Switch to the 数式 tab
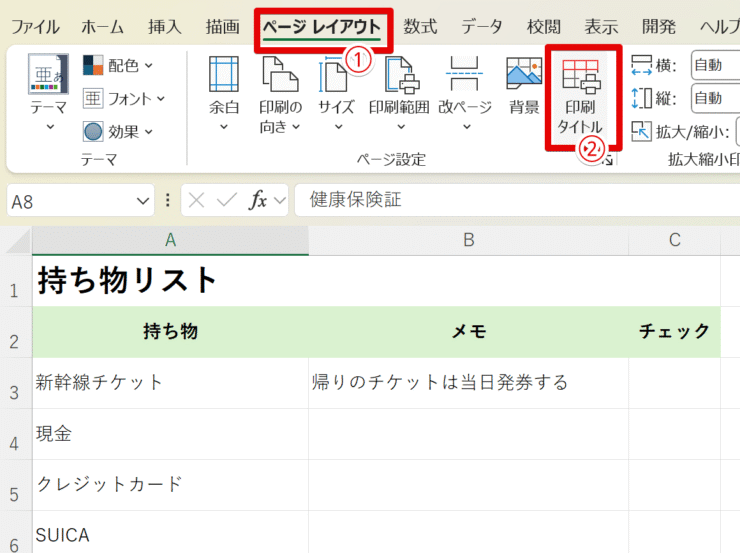740x553 pixels. click(x=420, y=27)
